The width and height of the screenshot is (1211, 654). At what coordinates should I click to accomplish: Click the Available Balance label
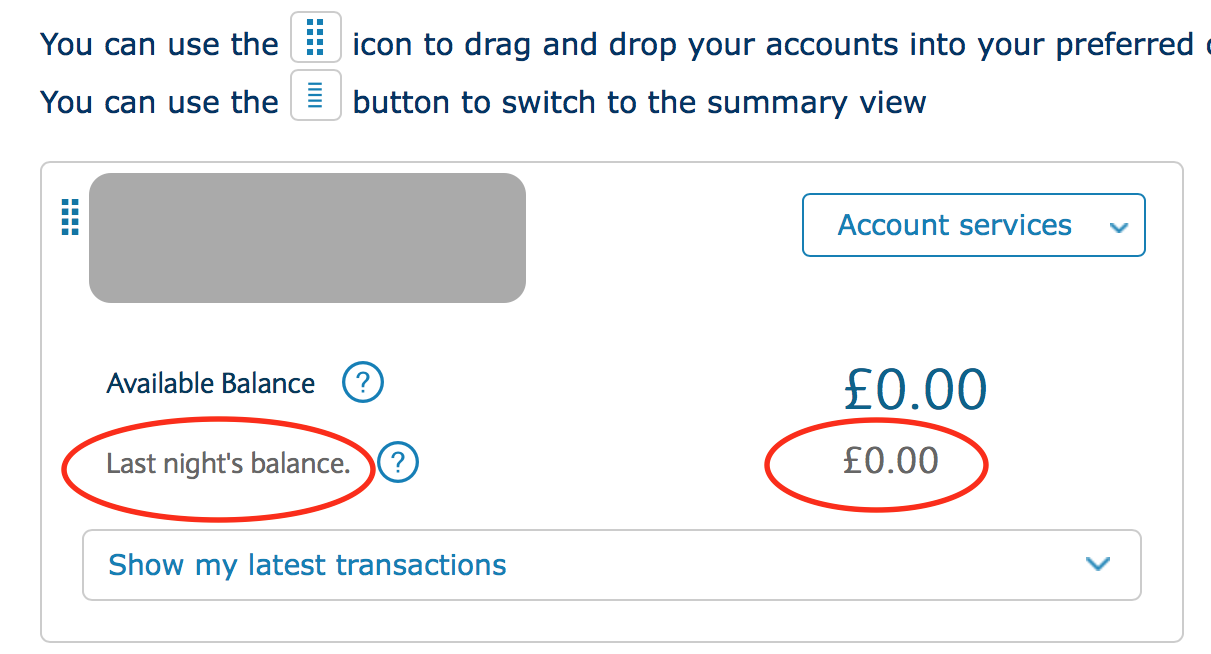[x=211, y=382]
